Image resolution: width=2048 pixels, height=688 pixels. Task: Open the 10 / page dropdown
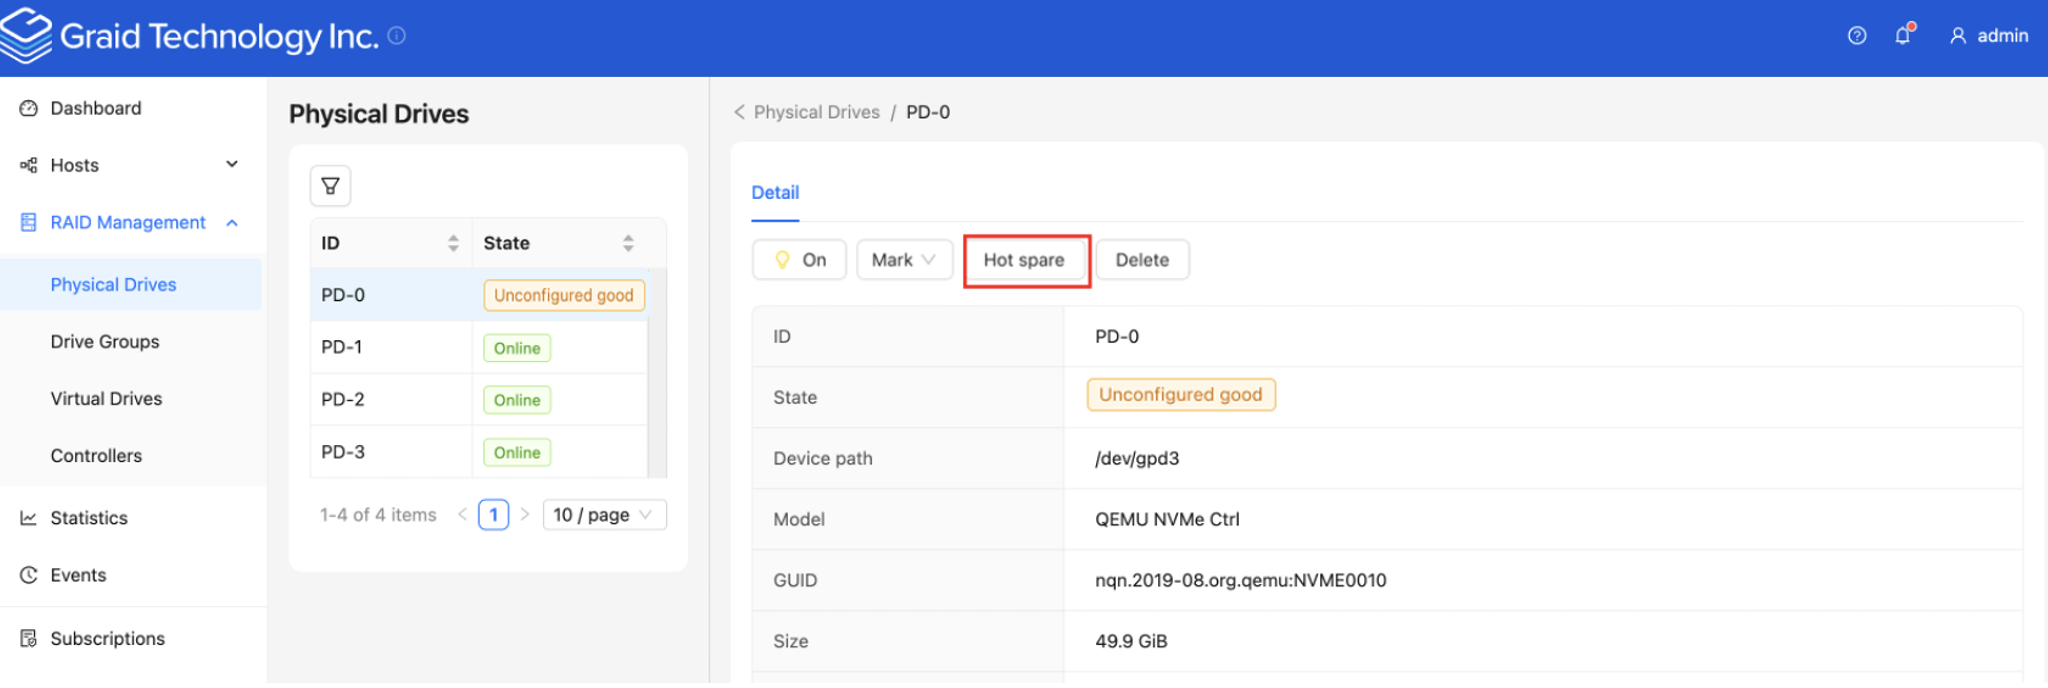tap(604, 514)
